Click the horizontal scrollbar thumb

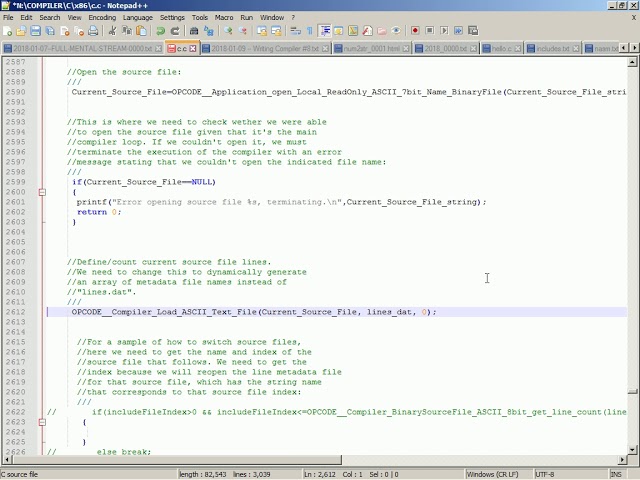(x=178, y=460)
